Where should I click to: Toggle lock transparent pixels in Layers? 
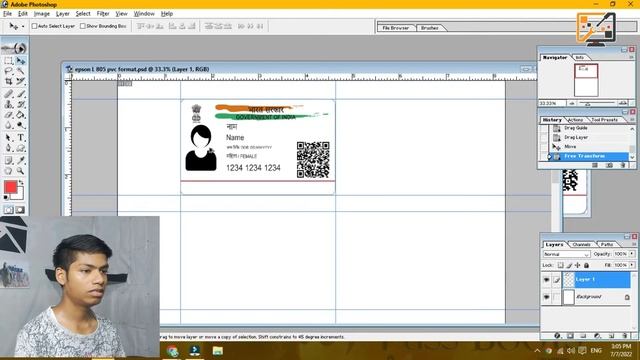561,265
